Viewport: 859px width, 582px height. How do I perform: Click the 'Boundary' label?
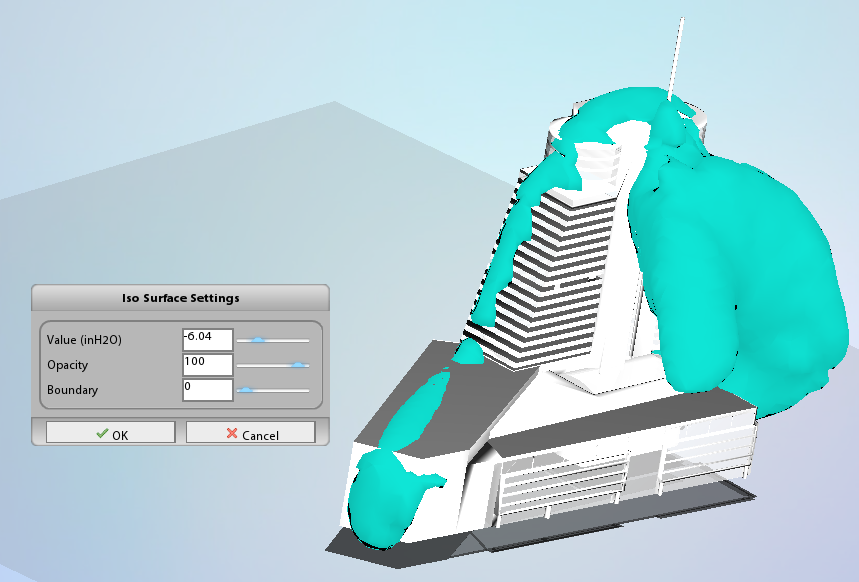point(72,390)
